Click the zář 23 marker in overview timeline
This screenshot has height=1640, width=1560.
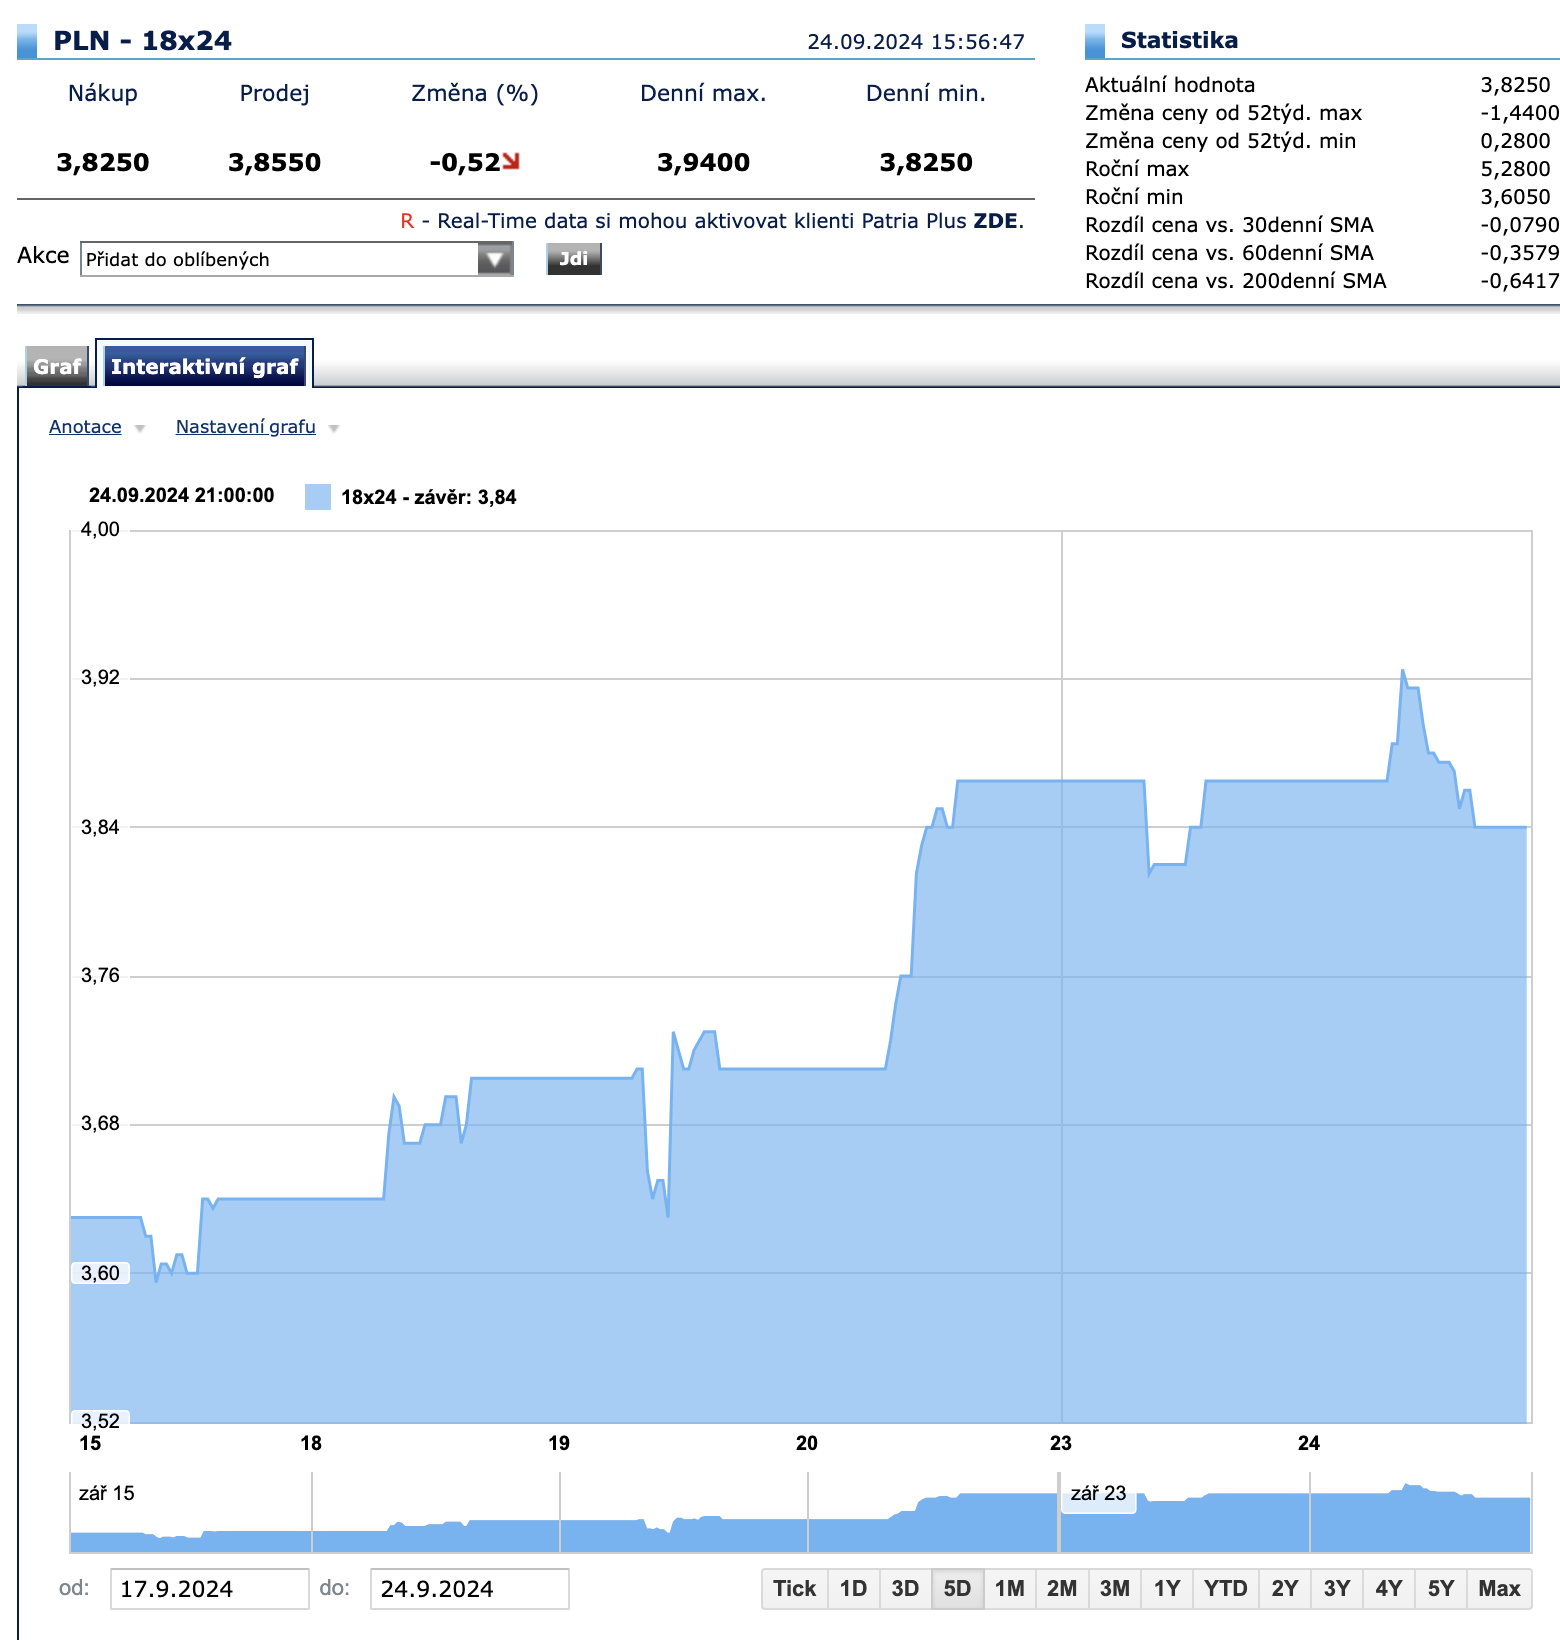1098,1494
